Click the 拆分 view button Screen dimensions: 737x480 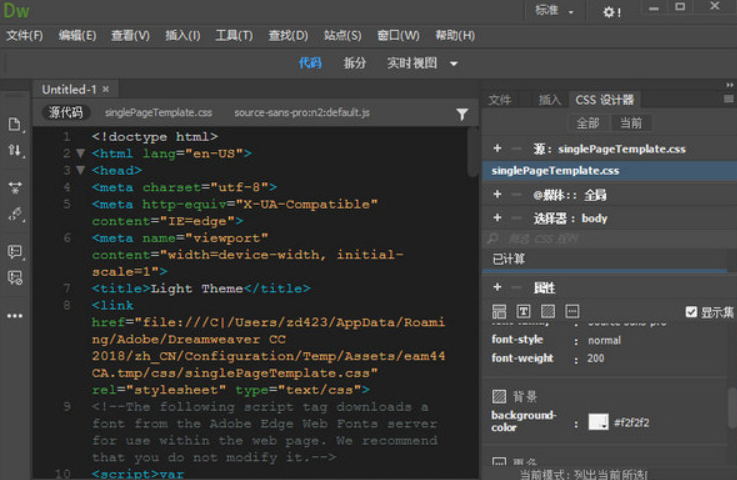[354, 63]
